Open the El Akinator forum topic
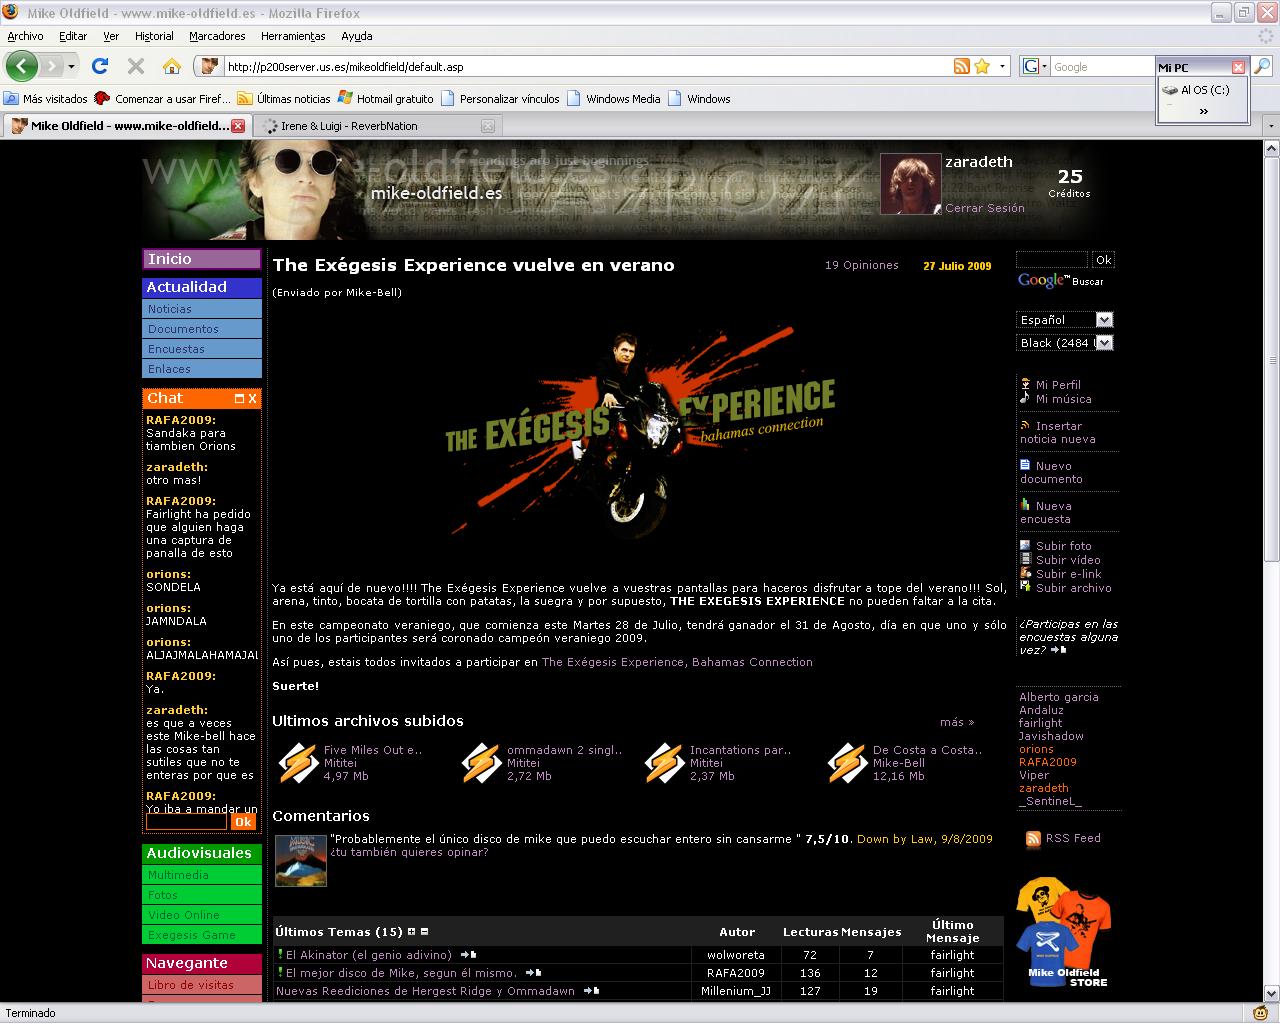 tap(369, 955)
